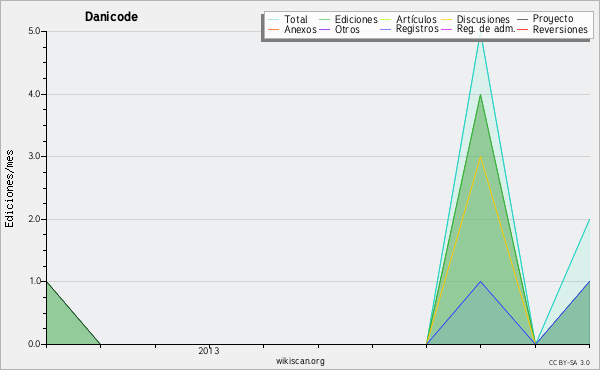Screen dimensions: 600x370
Task: Click the red Reversiones legend line swatch
Action: (522, 29)
